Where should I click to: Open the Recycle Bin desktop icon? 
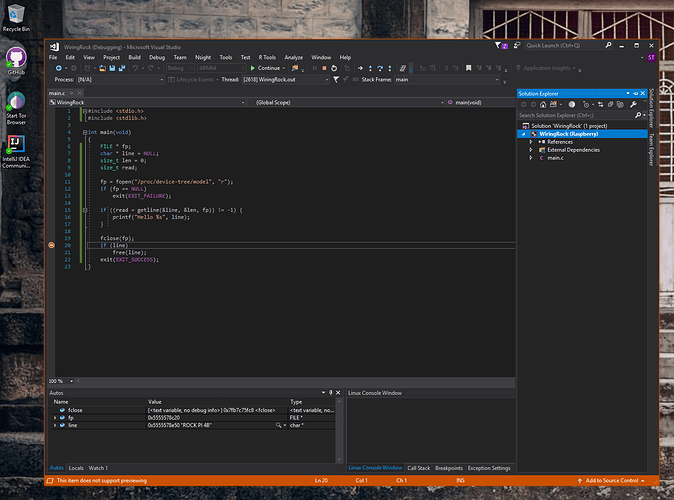[x=16, y=18]
